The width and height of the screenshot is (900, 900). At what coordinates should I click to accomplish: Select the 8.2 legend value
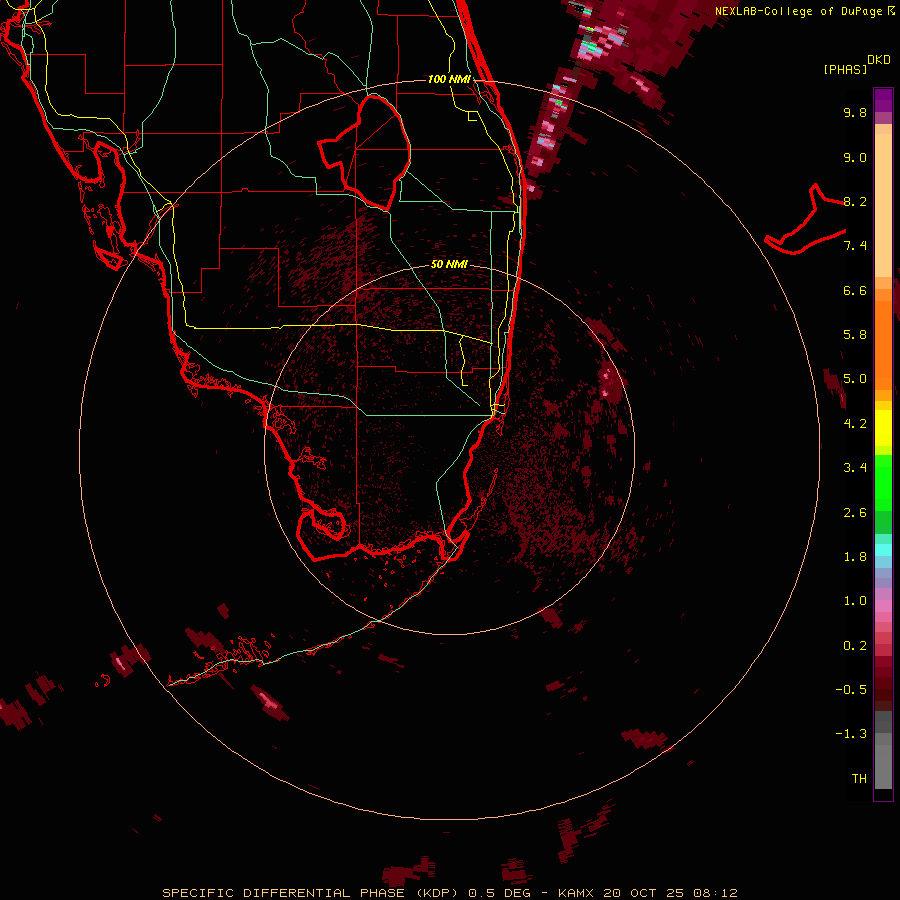[855, 202]
